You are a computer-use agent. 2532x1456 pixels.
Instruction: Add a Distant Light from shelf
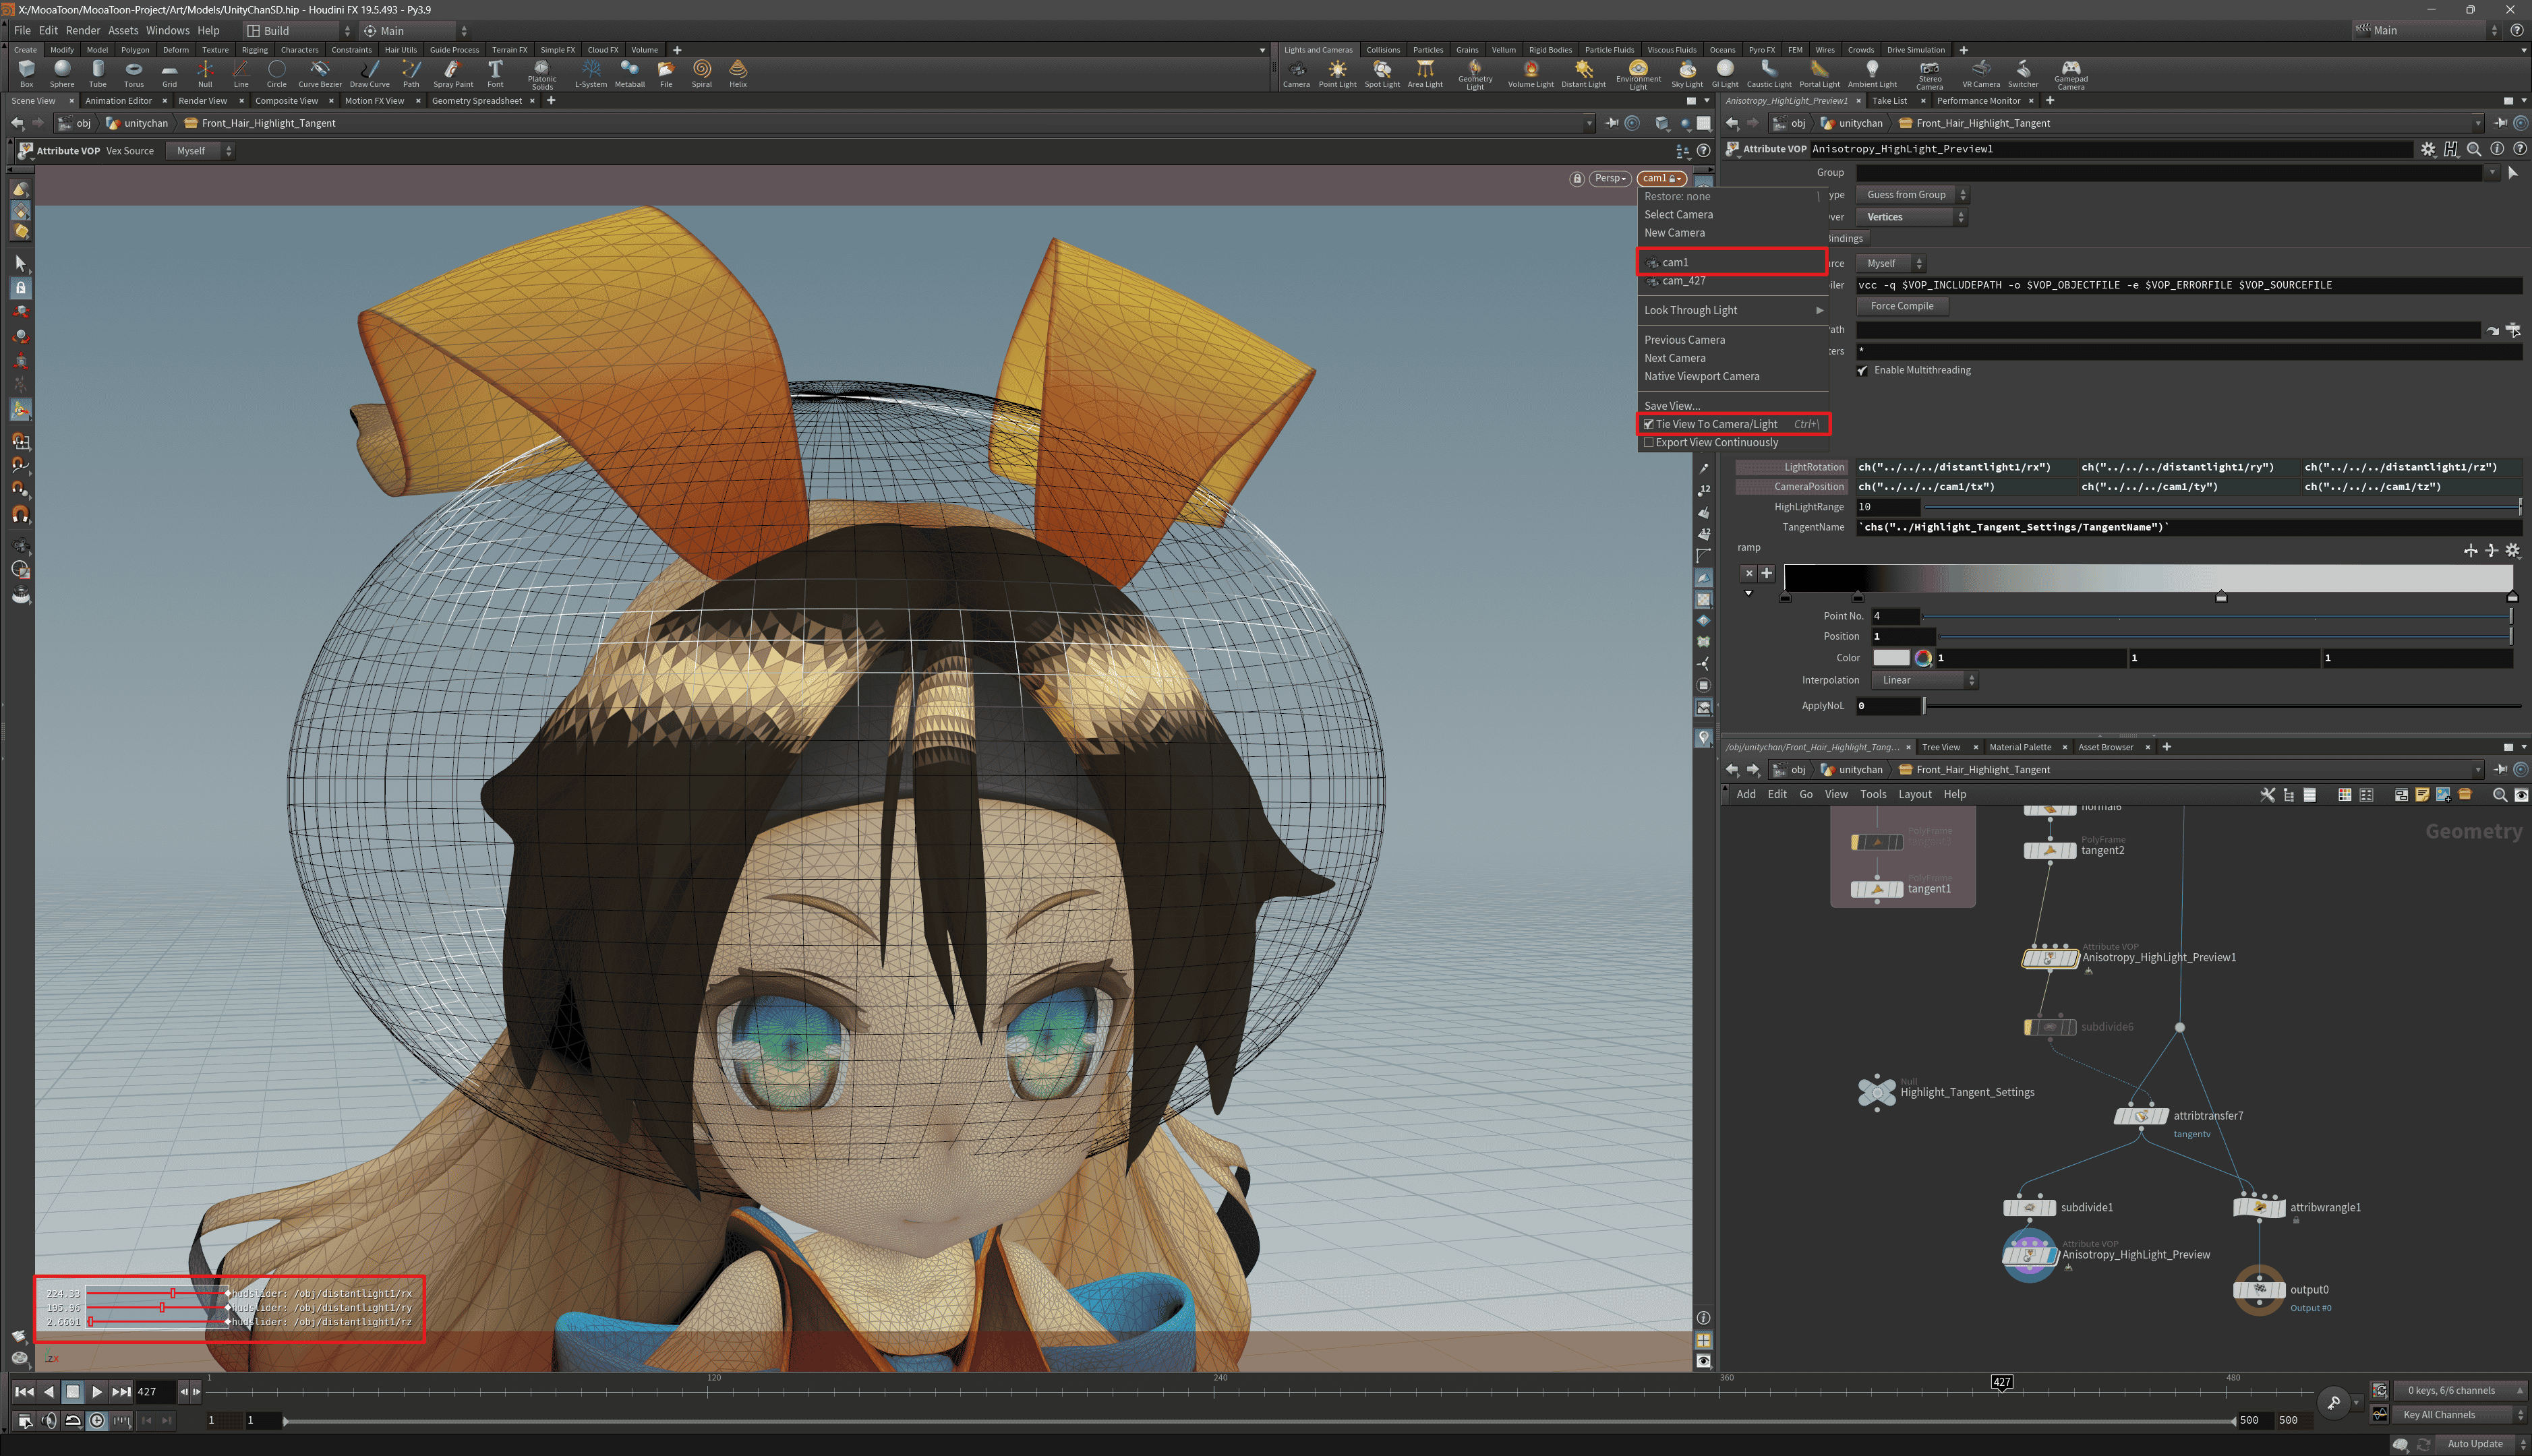[x=1583, y=73]
